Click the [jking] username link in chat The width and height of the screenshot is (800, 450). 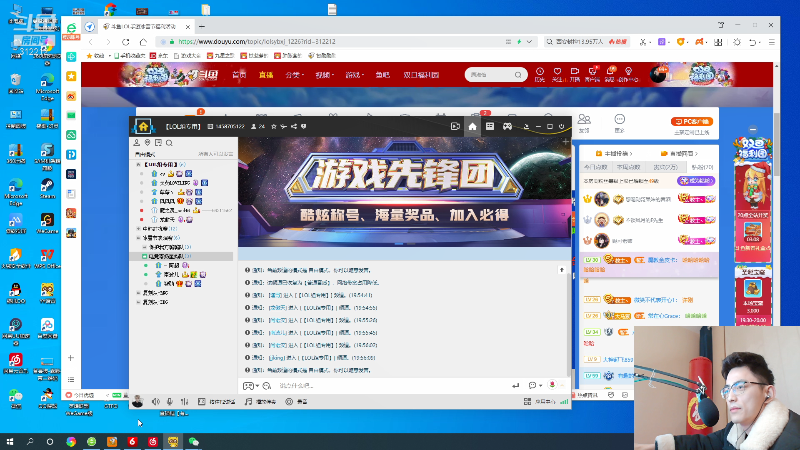point(277,358)
